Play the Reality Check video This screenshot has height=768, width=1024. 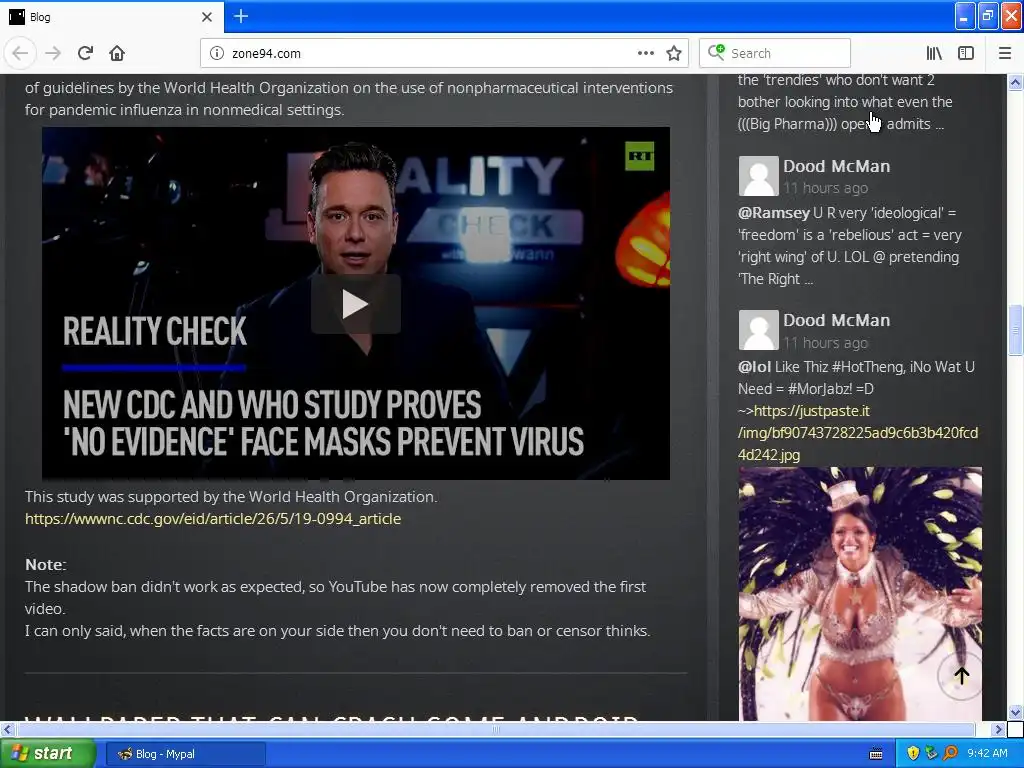pos(356,304)
